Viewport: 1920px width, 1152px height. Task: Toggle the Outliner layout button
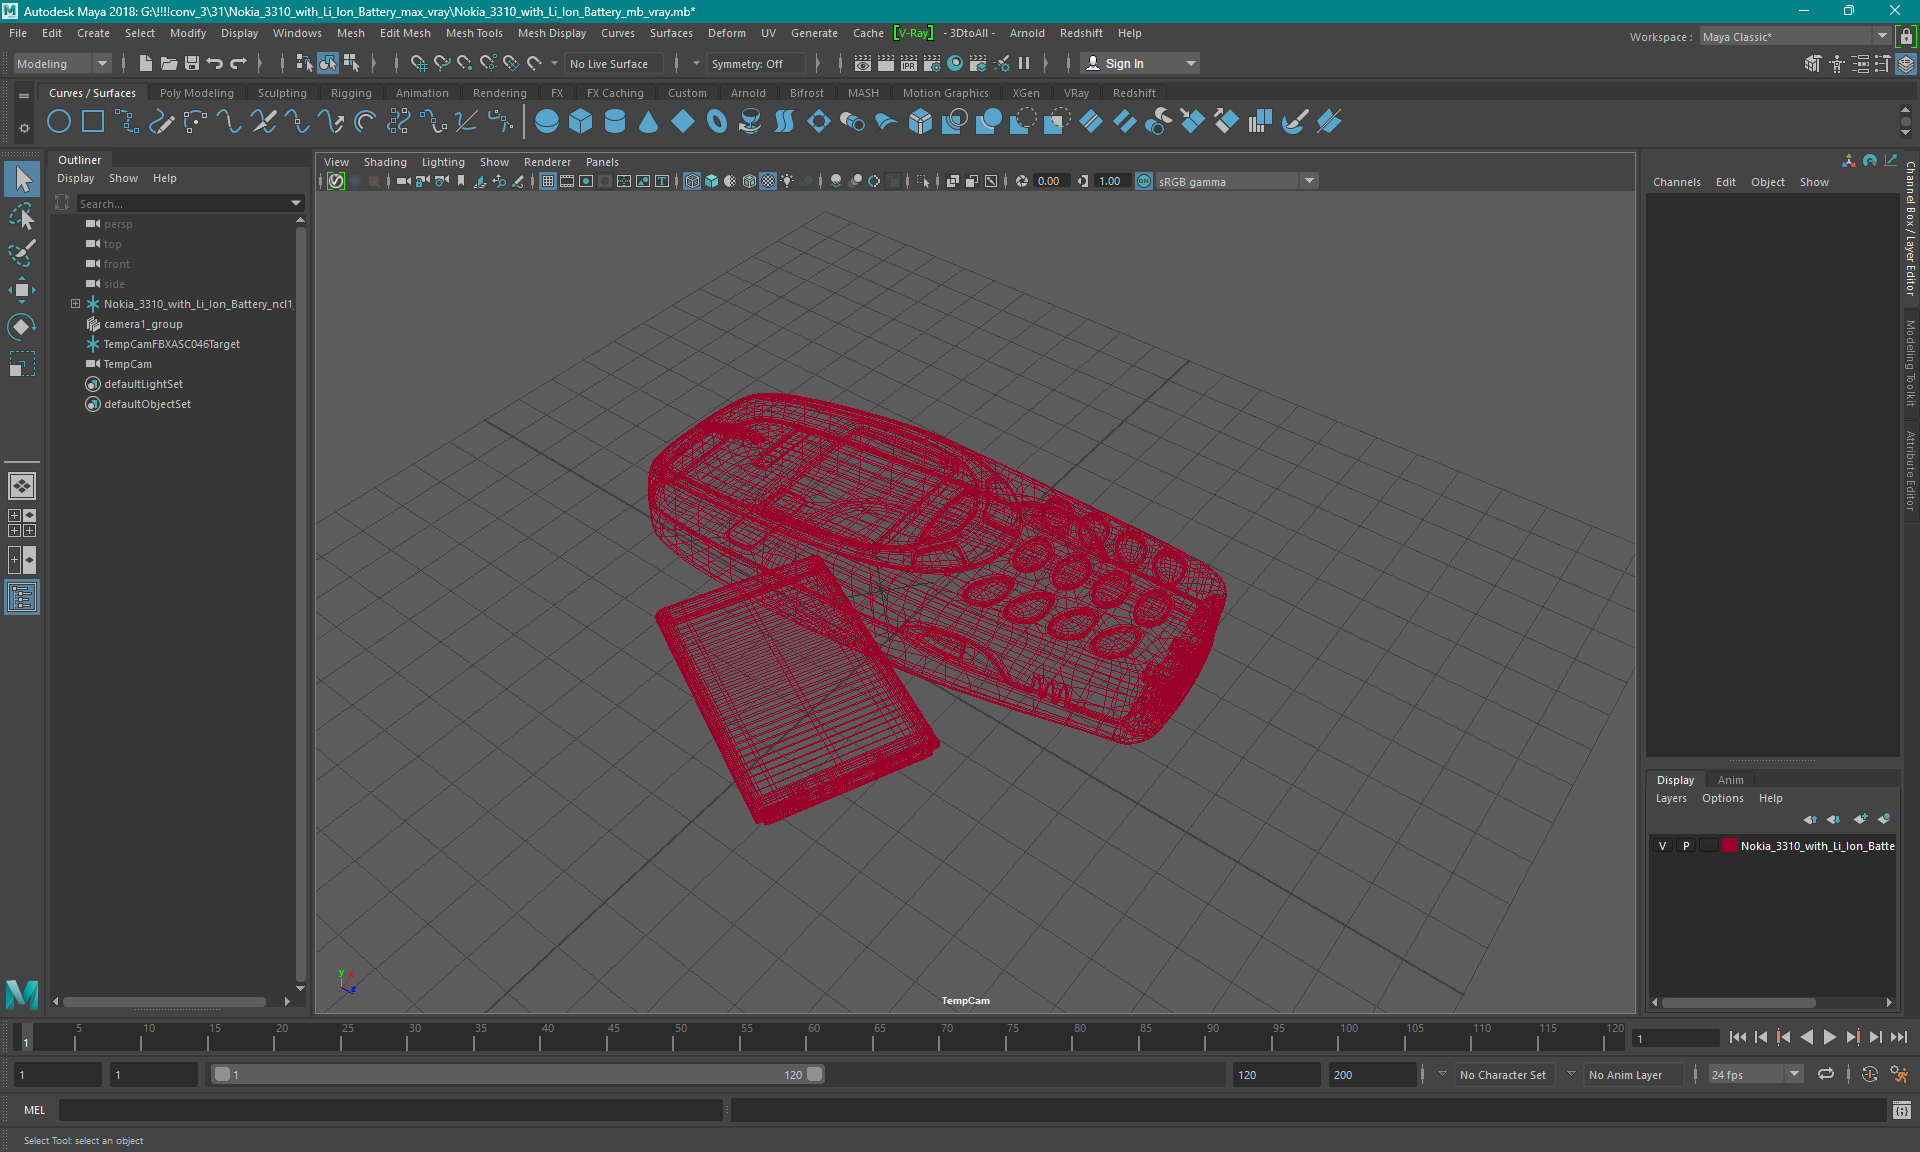pos(22,598)
